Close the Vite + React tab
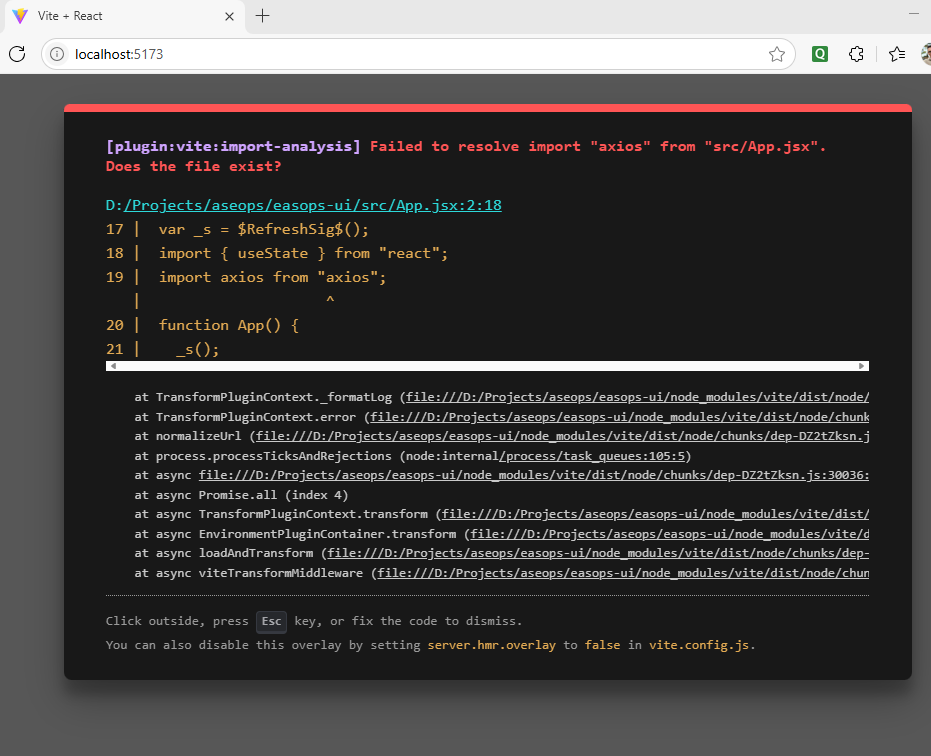The height and width of the screenshot is (756, 931). point(229,16)
